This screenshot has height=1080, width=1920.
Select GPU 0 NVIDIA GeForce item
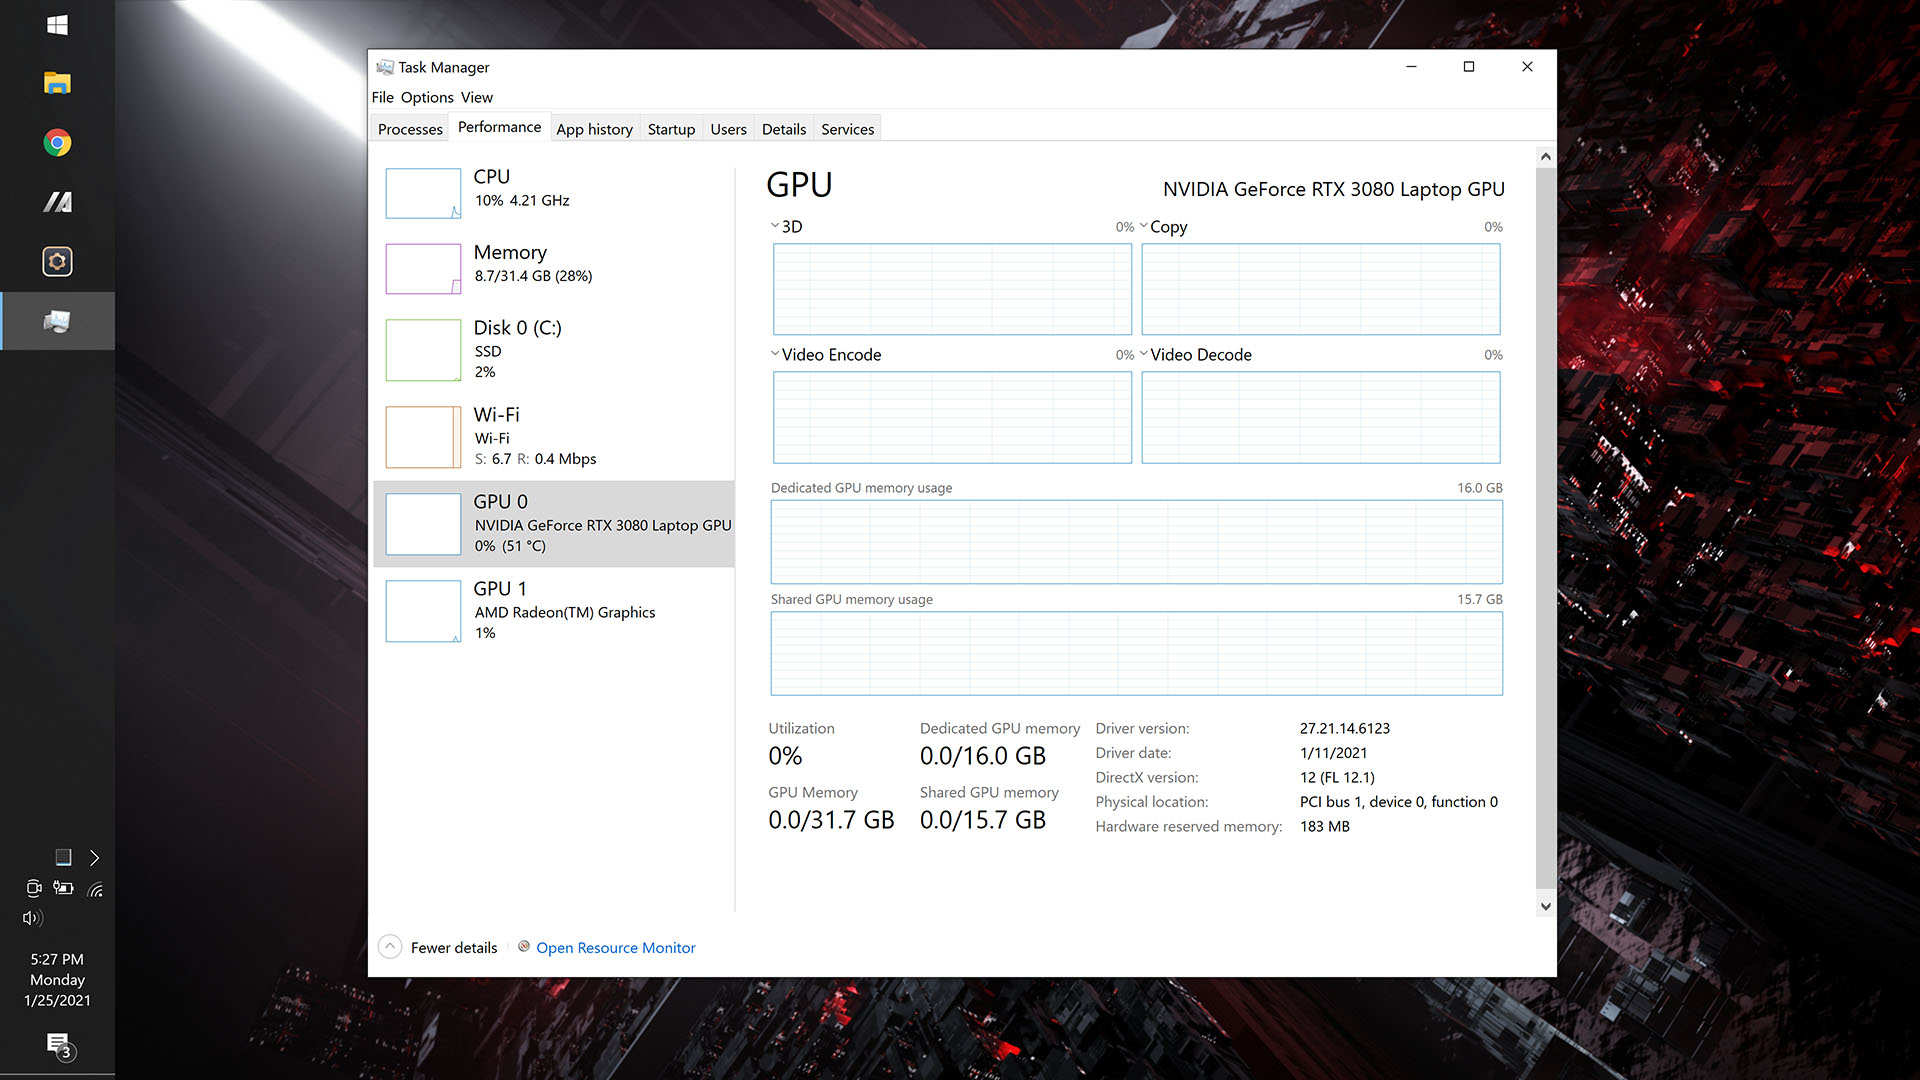pyautogui.click(x=554, y=523)
